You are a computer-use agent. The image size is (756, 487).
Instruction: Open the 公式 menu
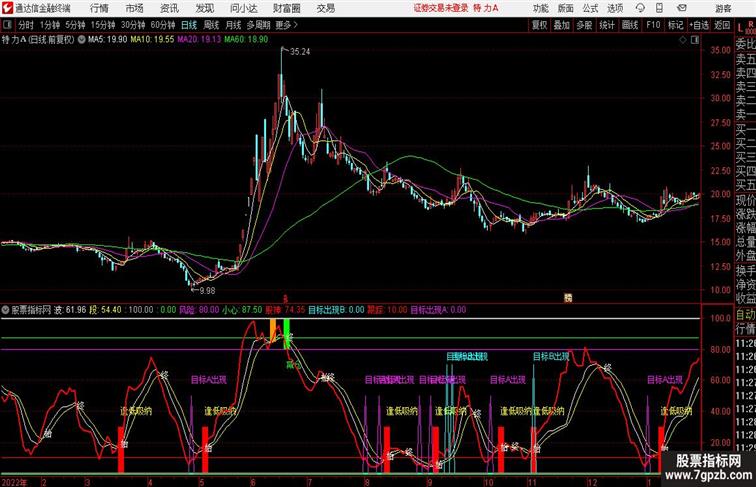tap(590, 8)
